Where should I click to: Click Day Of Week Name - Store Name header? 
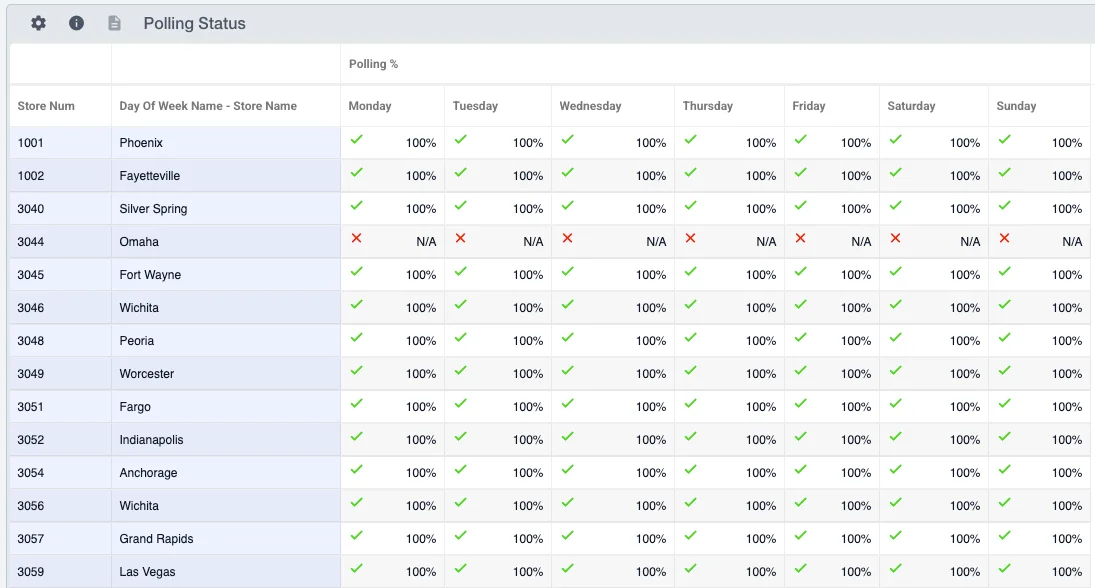click(x=208, y=105)
